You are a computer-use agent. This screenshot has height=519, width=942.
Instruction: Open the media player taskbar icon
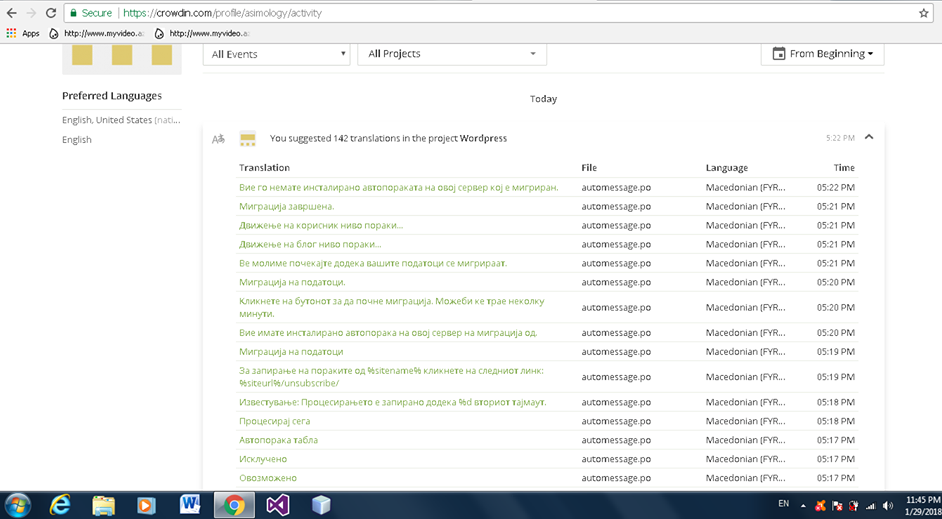point(147,505)
